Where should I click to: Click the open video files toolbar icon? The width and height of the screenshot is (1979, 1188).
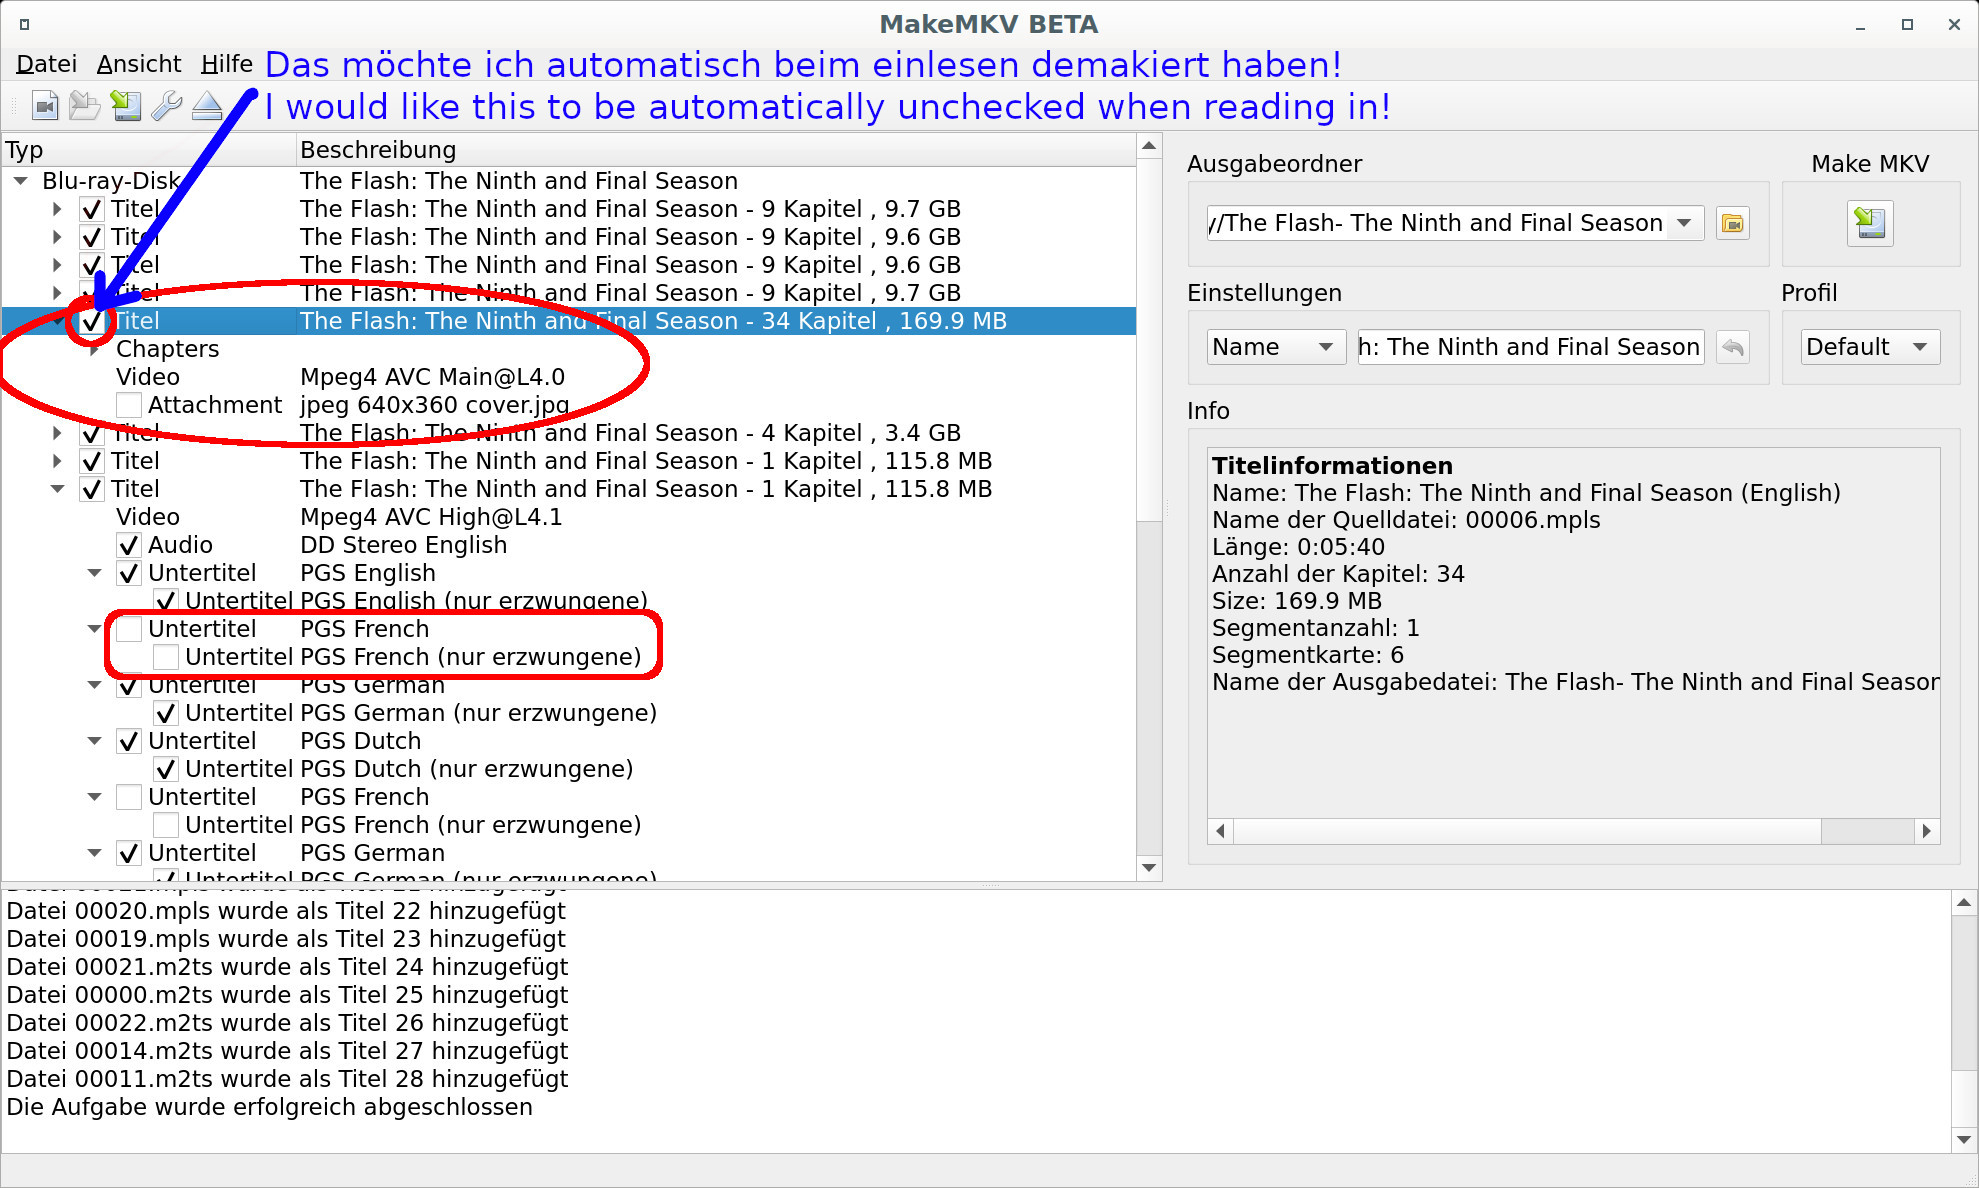(45, 106)
